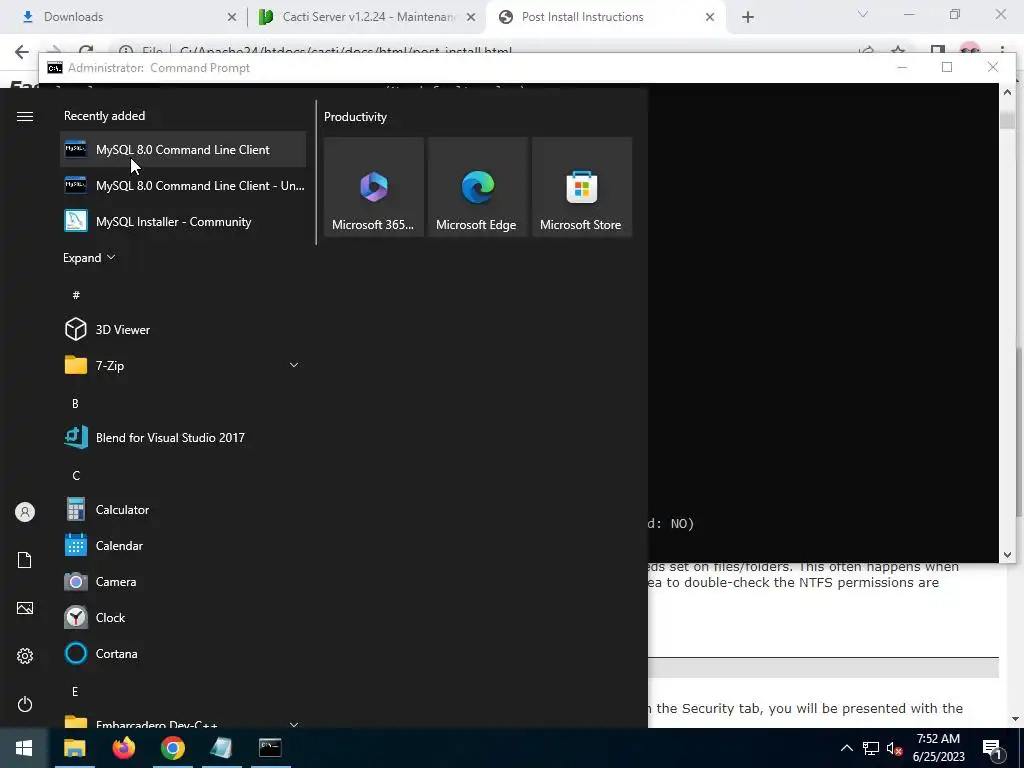Close the Cacti Server tab
Viewport: 1024px width, 768px height.
point(471,17)
